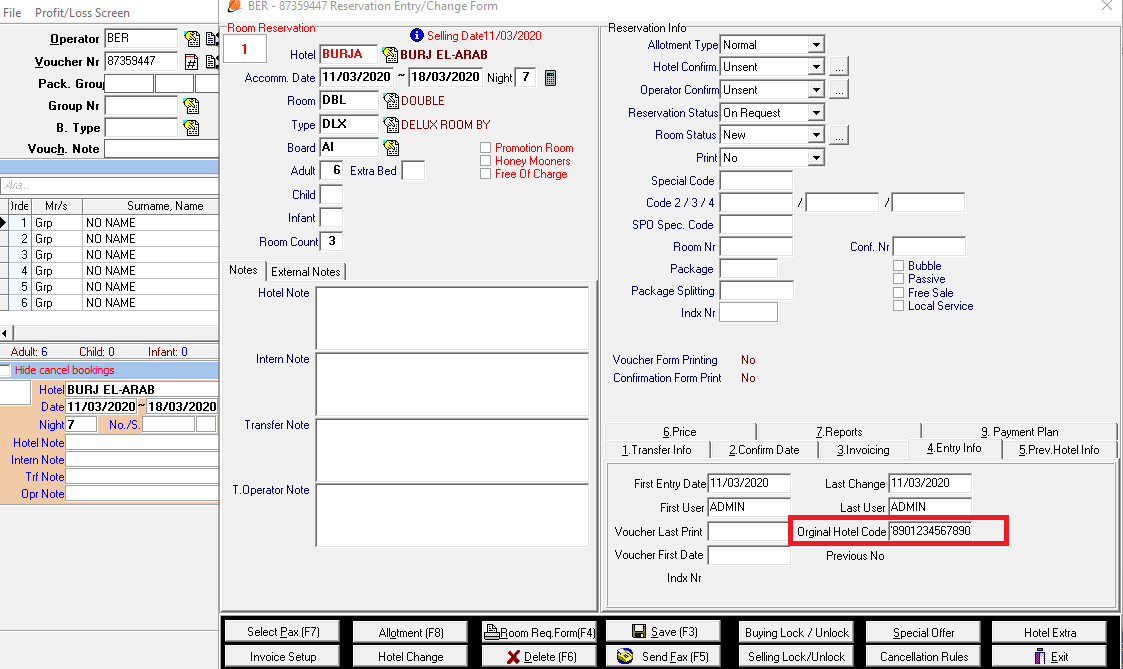
Task: Open the Board lookup icon beside AI
Action: (x=390, y=148)
